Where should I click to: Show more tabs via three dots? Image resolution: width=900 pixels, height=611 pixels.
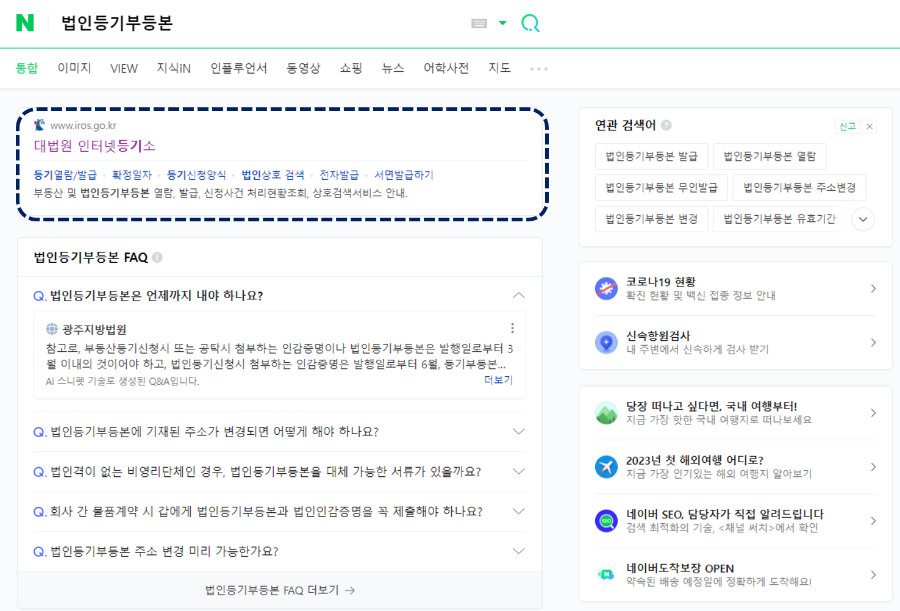pyautogui.click(x=538, y=69)
